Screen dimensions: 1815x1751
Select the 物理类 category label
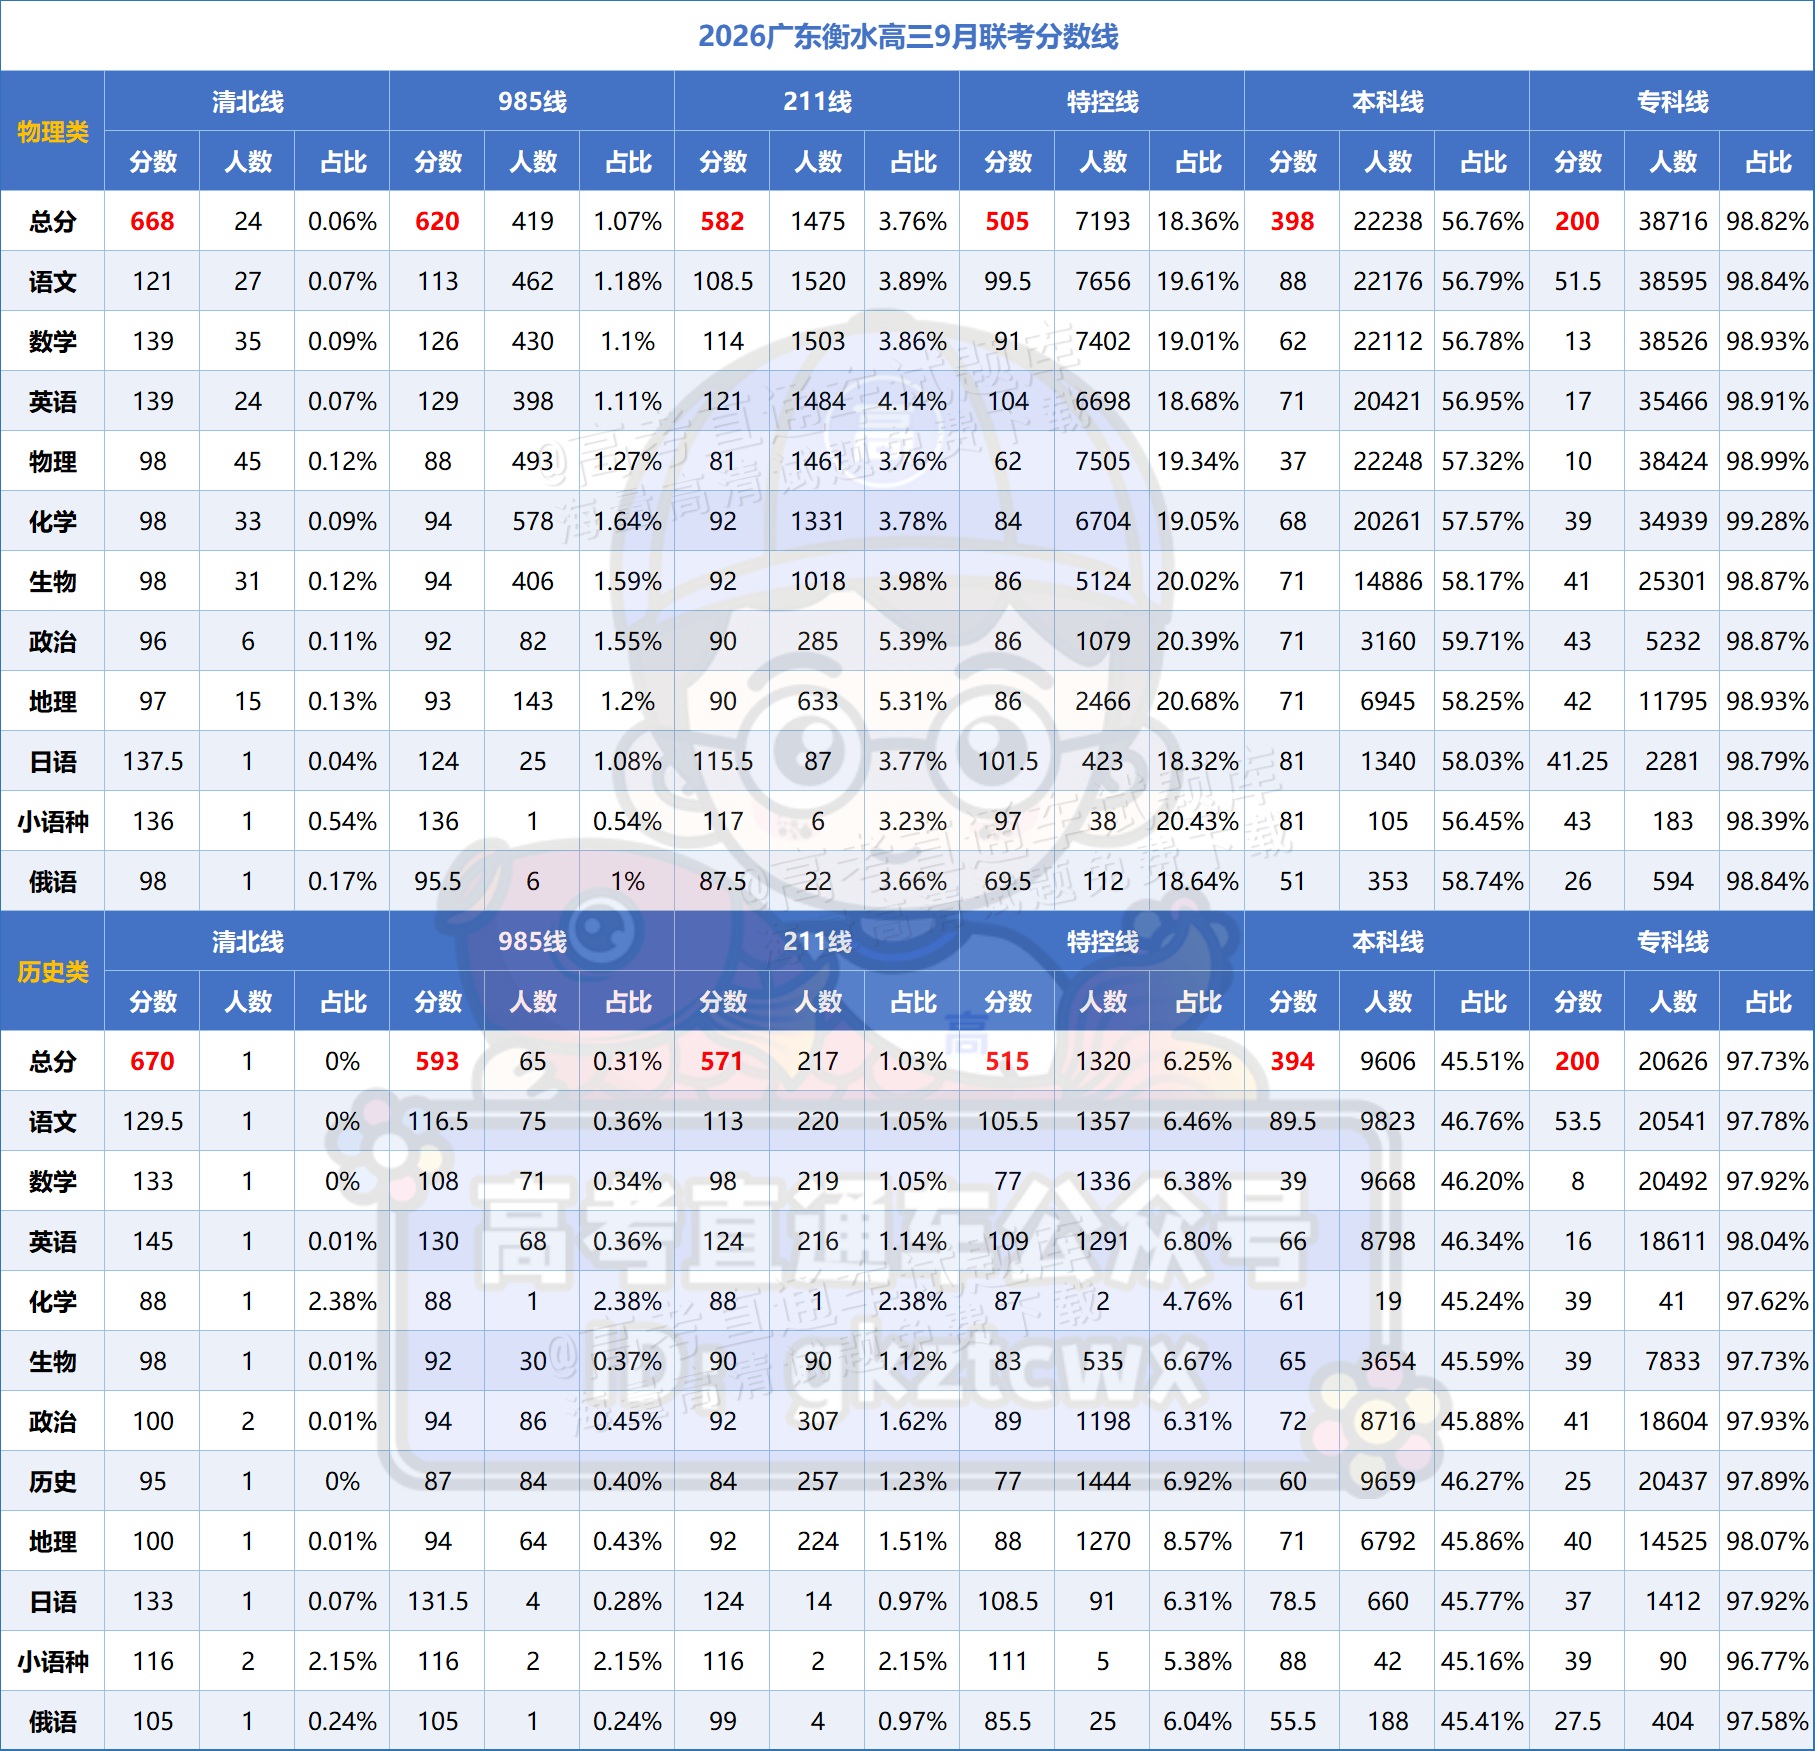[52, 132]
